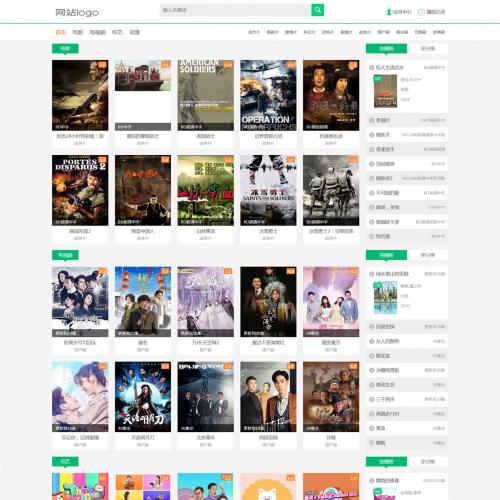Open 欧美剧 genre link in top bar
The width and height of the screenshot is (500, 500).
pyautogui.click(x=439, y=32)
